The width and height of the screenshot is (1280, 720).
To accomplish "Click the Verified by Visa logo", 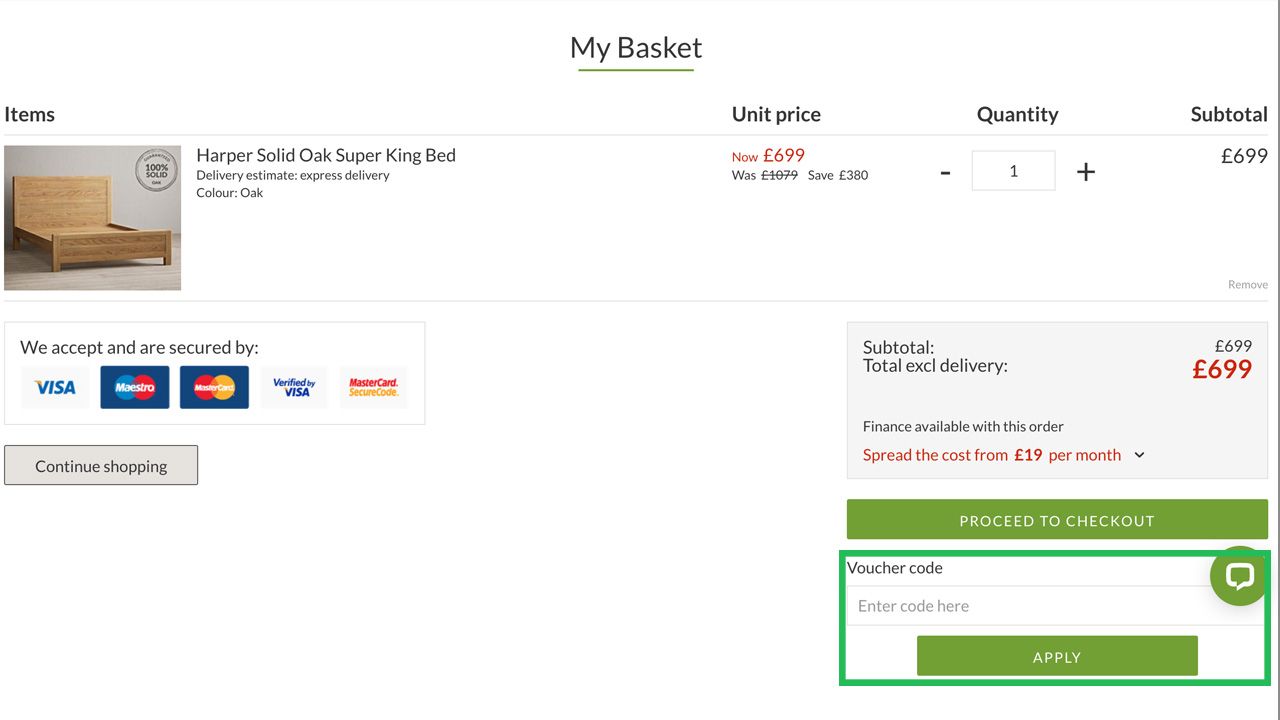I will pyautogui.click(x=294, y=387).
